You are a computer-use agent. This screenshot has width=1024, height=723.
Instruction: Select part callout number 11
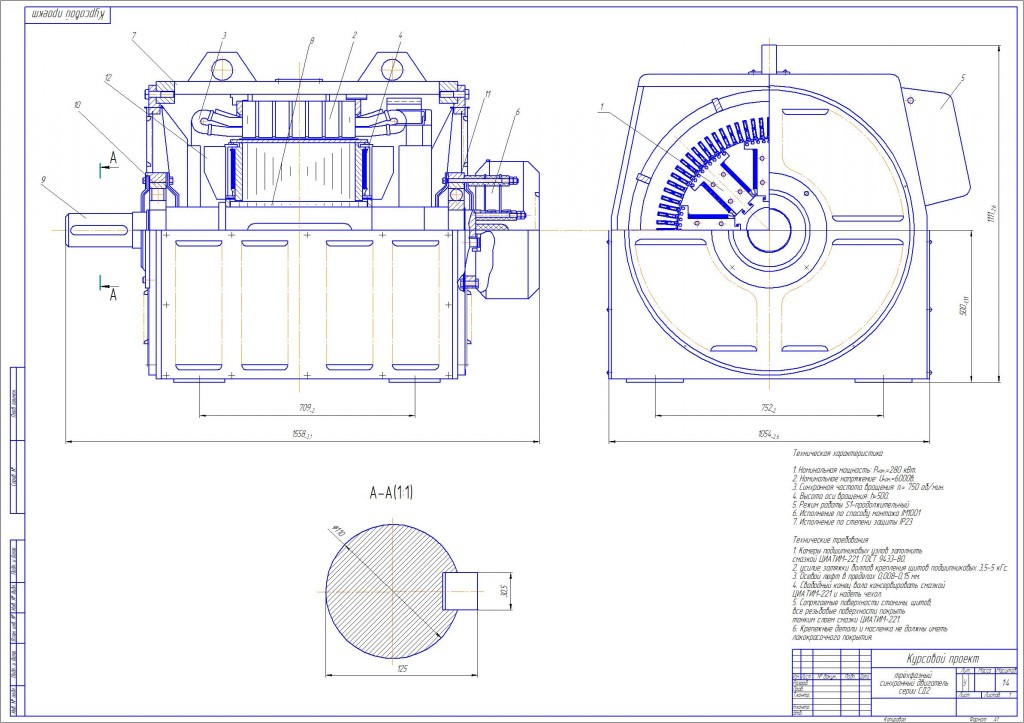coord(487,95)
